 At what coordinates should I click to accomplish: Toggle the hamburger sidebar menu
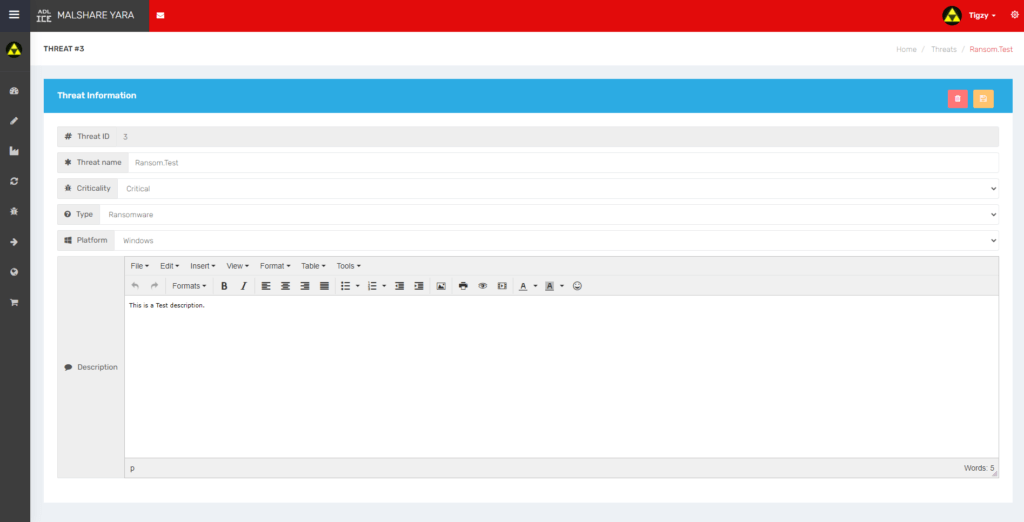14,15
